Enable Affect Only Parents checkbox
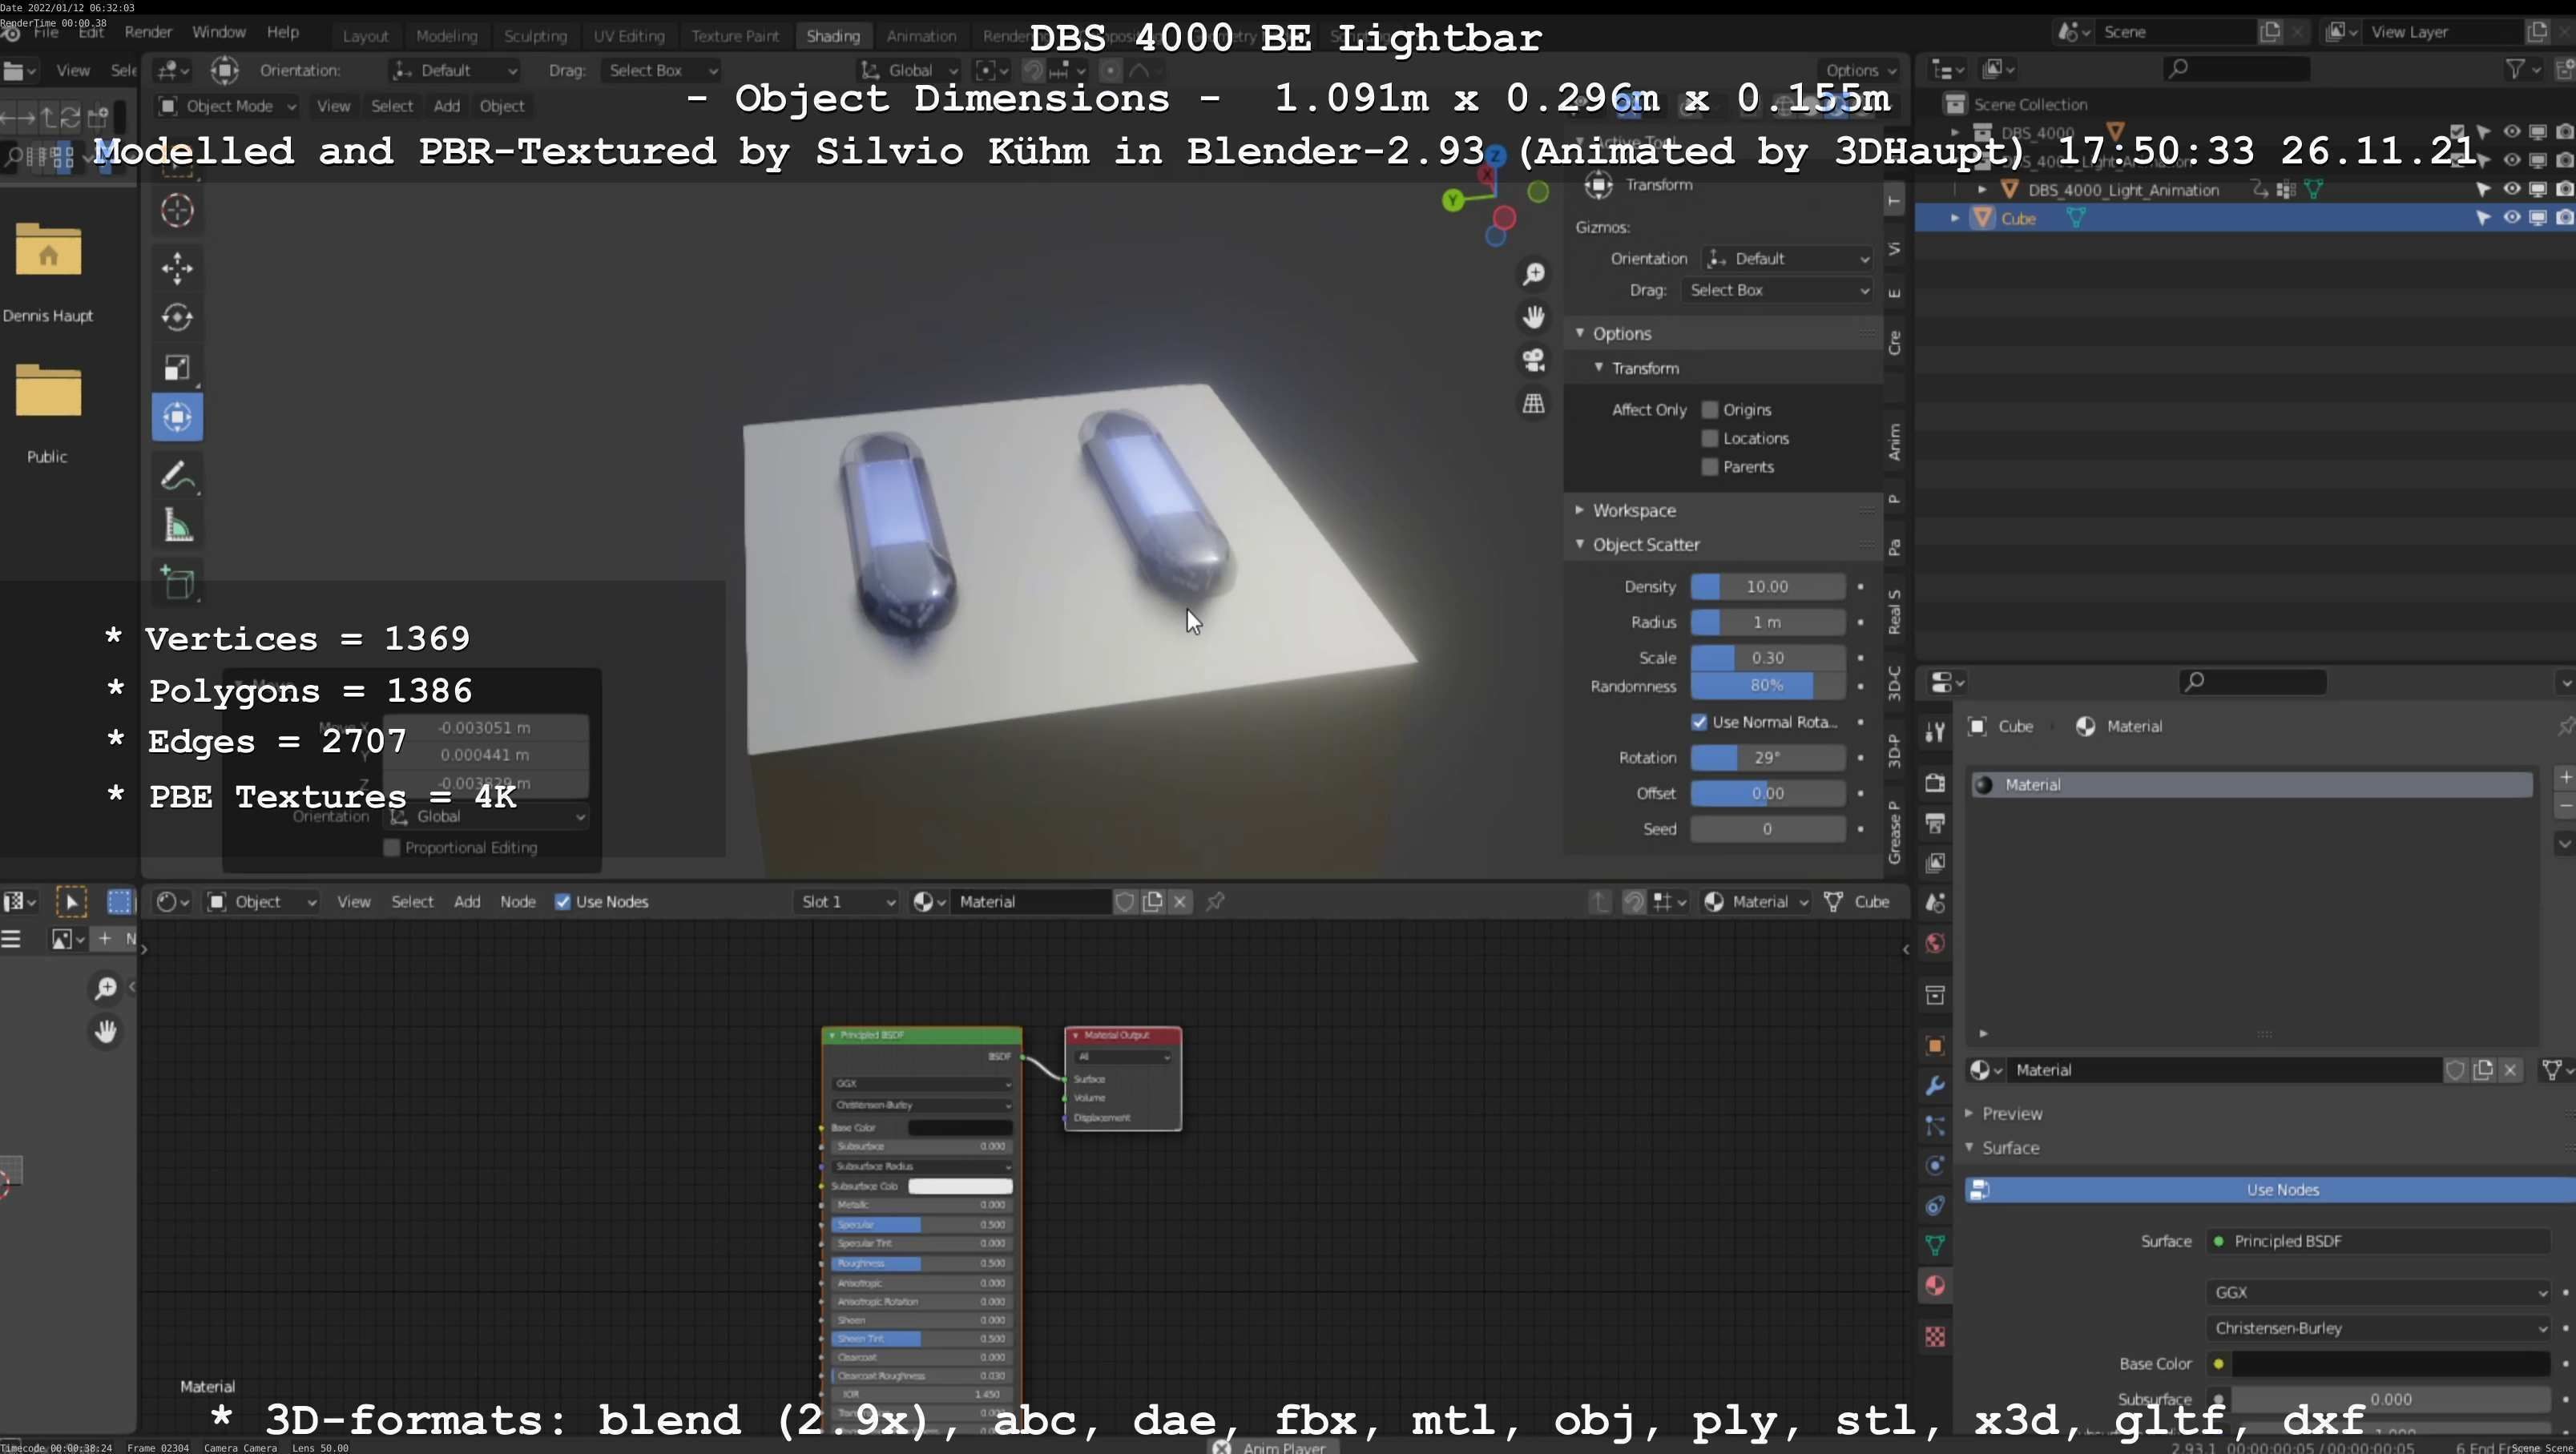Screen dimensions: 2576x1454 coord(1709,466)
